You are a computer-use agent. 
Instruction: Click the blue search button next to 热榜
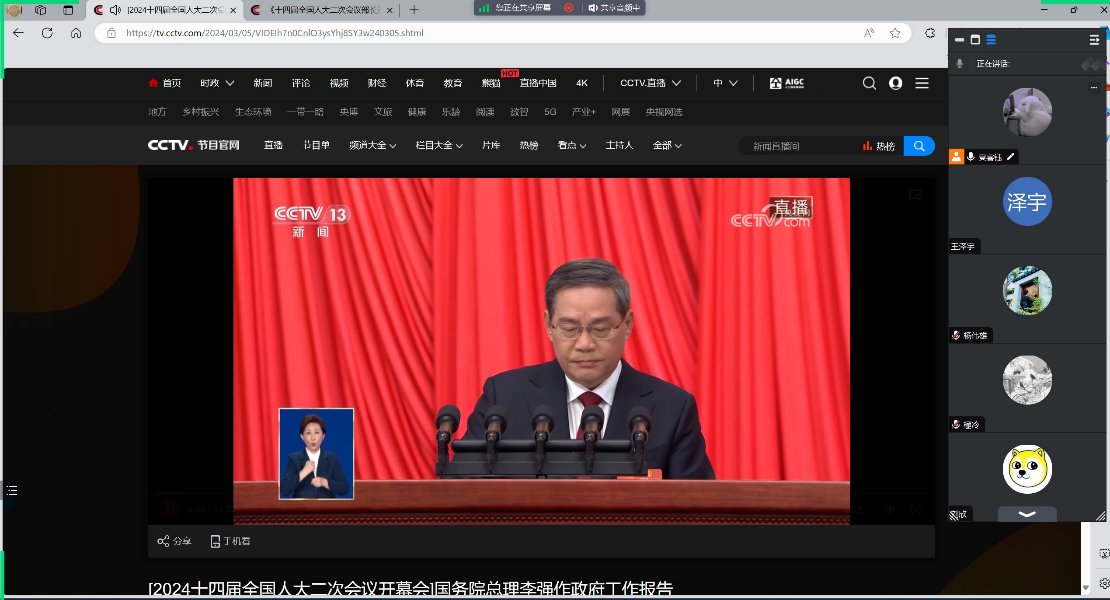point(919,146)
